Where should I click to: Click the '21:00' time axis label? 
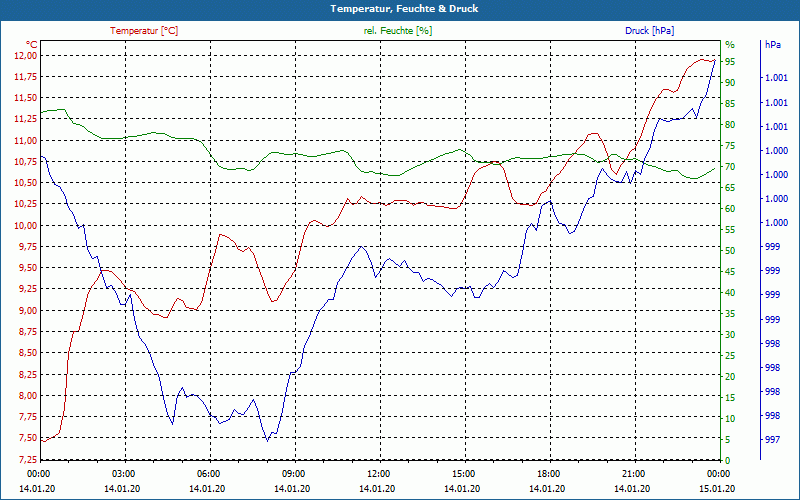pyautogui.click(x=633, y=474)
